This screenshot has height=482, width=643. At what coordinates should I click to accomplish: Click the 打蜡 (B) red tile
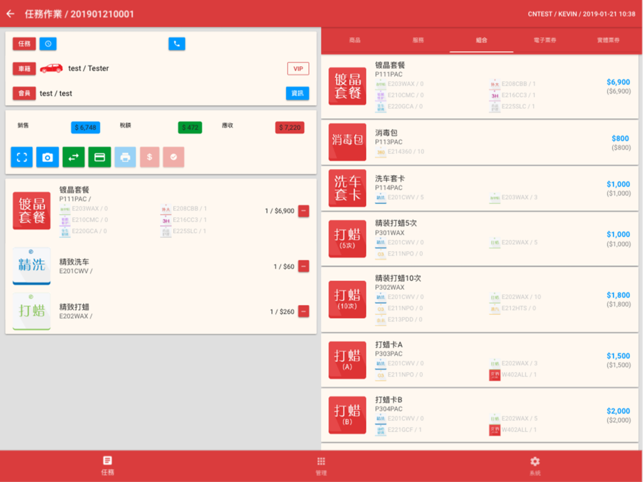coord(347,415)
